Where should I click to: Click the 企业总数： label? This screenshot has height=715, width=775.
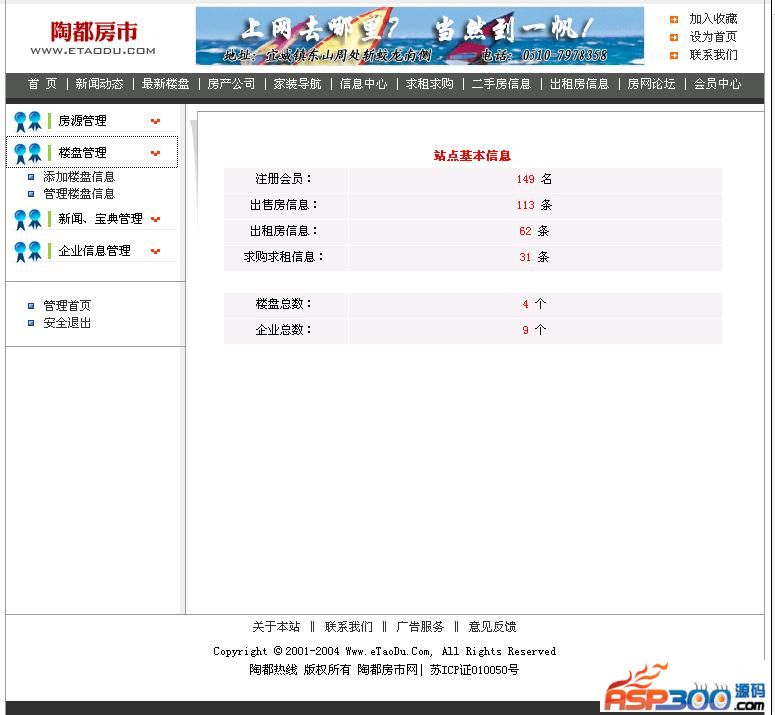284,330
